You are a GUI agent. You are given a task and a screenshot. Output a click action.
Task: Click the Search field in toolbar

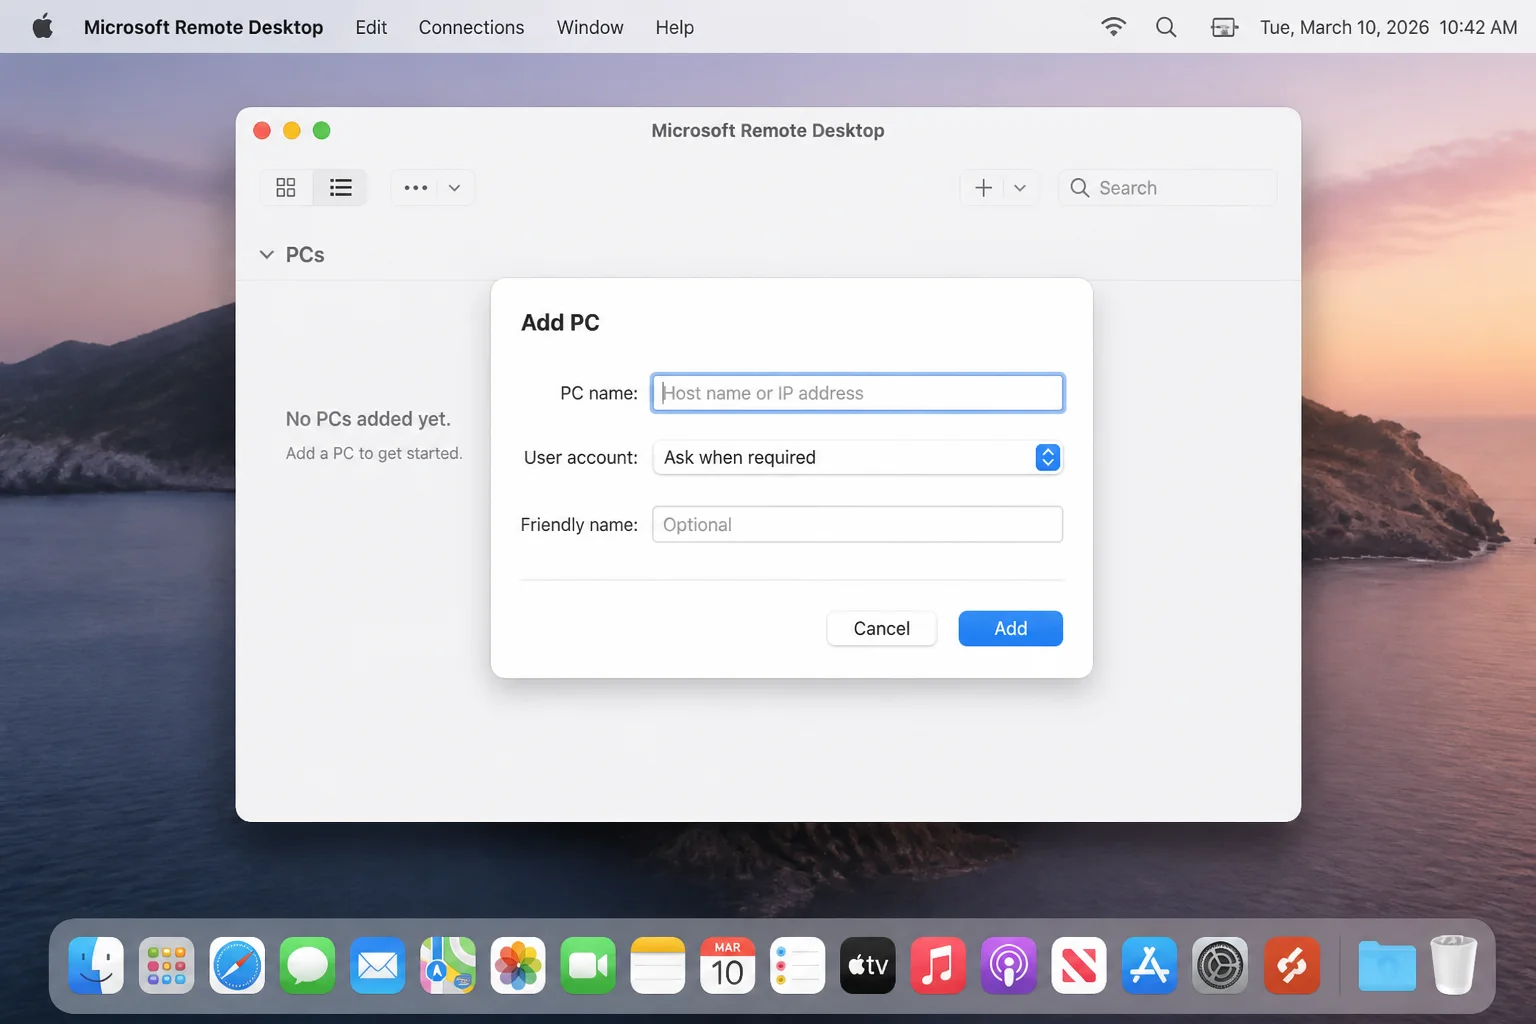(x=1167, y=188)
